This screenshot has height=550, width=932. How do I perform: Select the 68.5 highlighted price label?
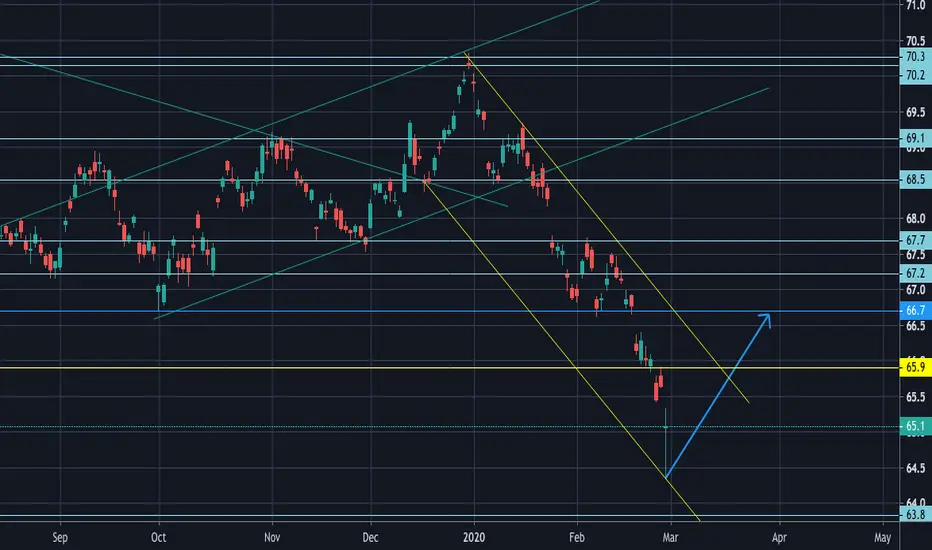tap(915, 179)
